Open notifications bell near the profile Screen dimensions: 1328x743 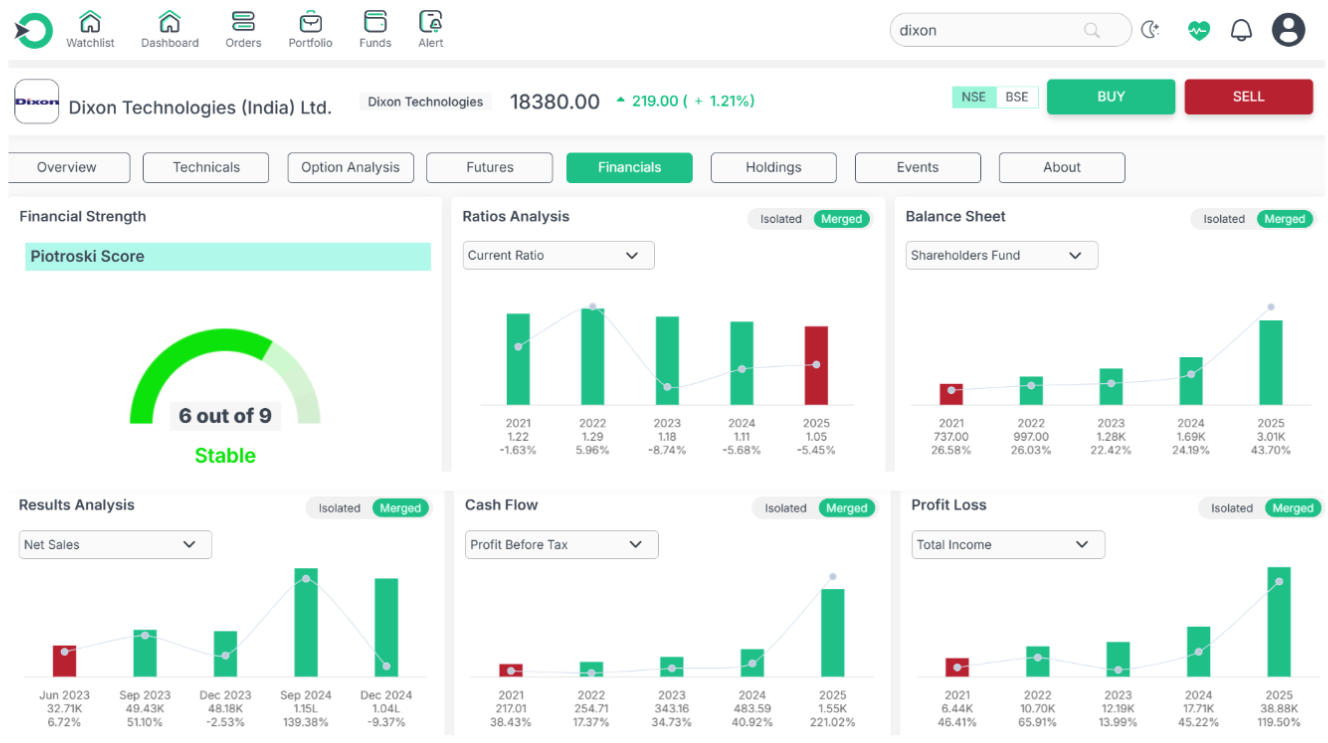point(1241,30)
